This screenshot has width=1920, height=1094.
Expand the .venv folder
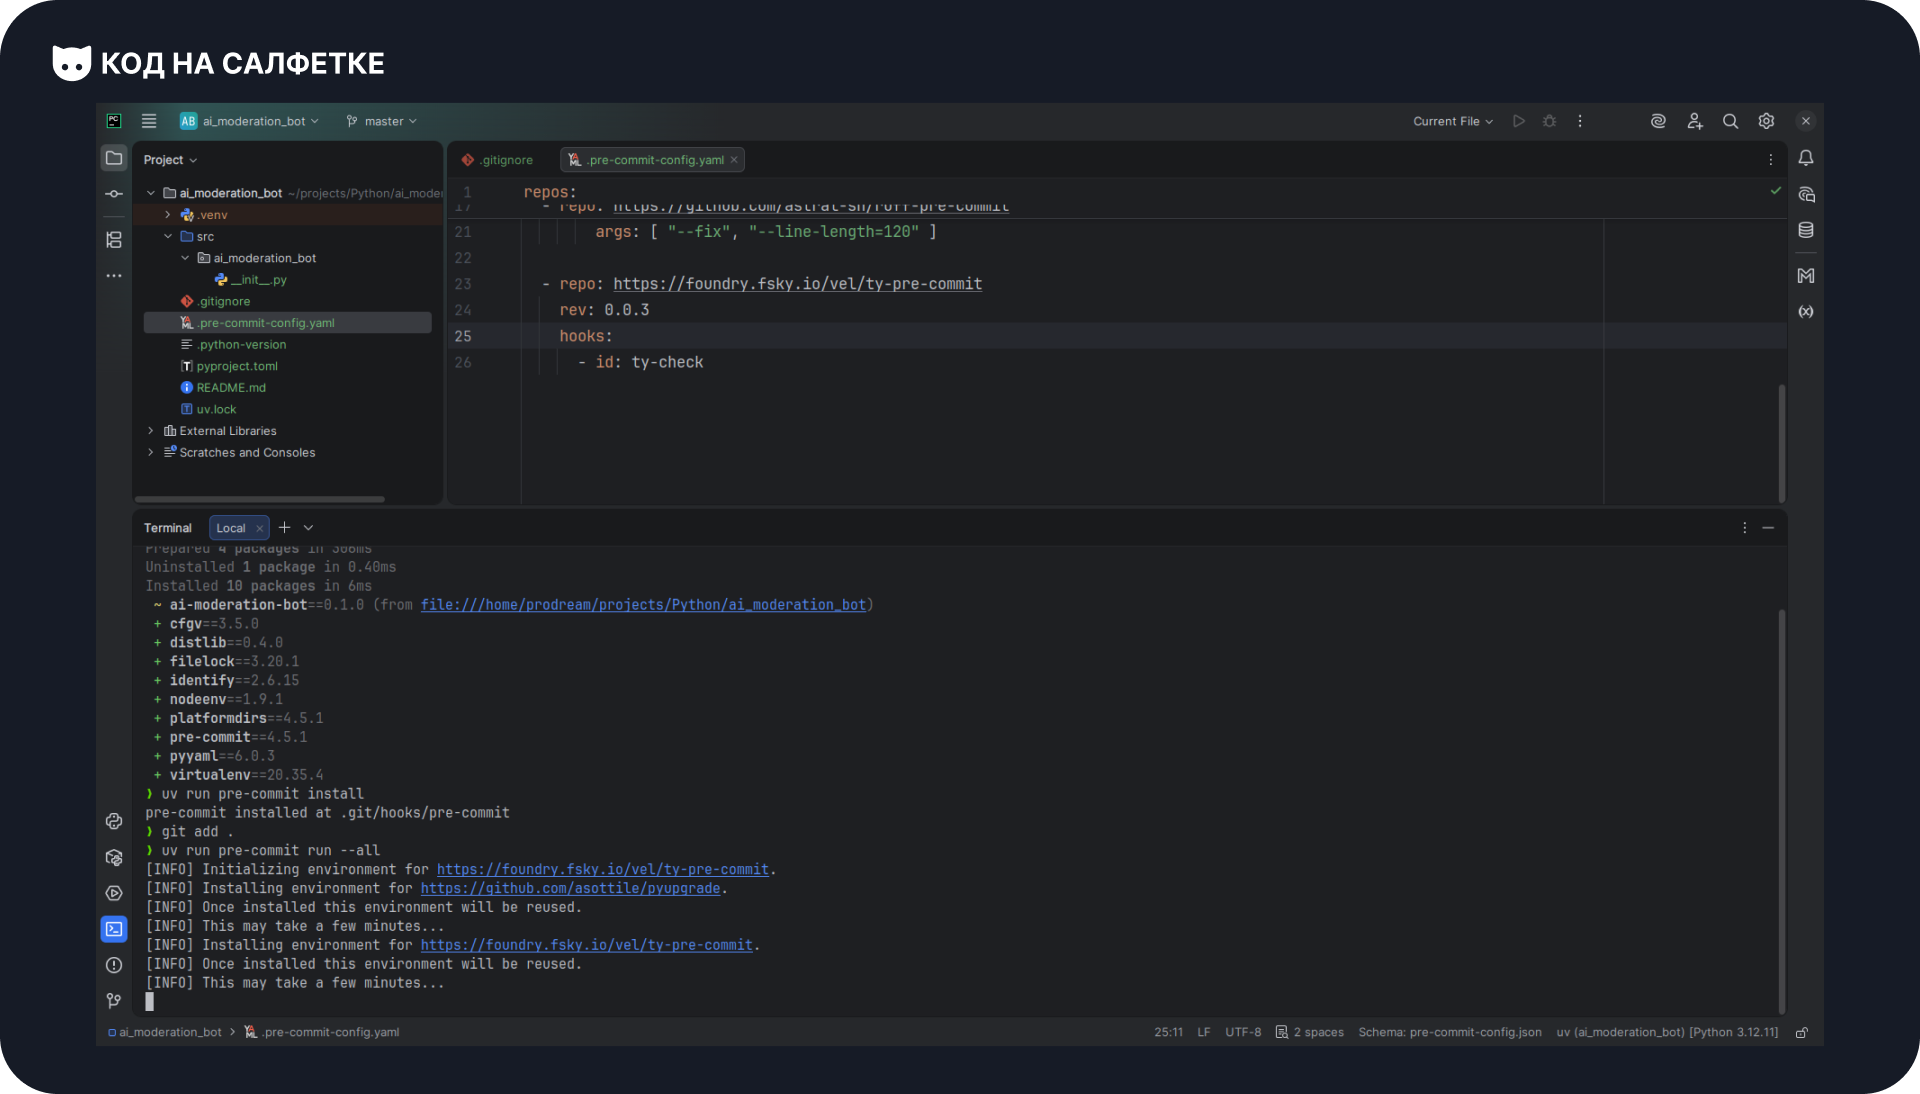pyautogui.click(x=168, y=215)
